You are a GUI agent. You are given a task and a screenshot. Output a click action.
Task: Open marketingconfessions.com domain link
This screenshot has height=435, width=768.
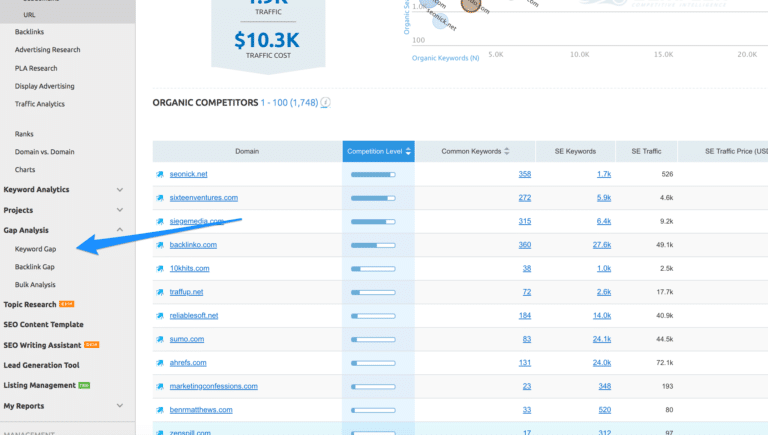(x=214, y=386)
